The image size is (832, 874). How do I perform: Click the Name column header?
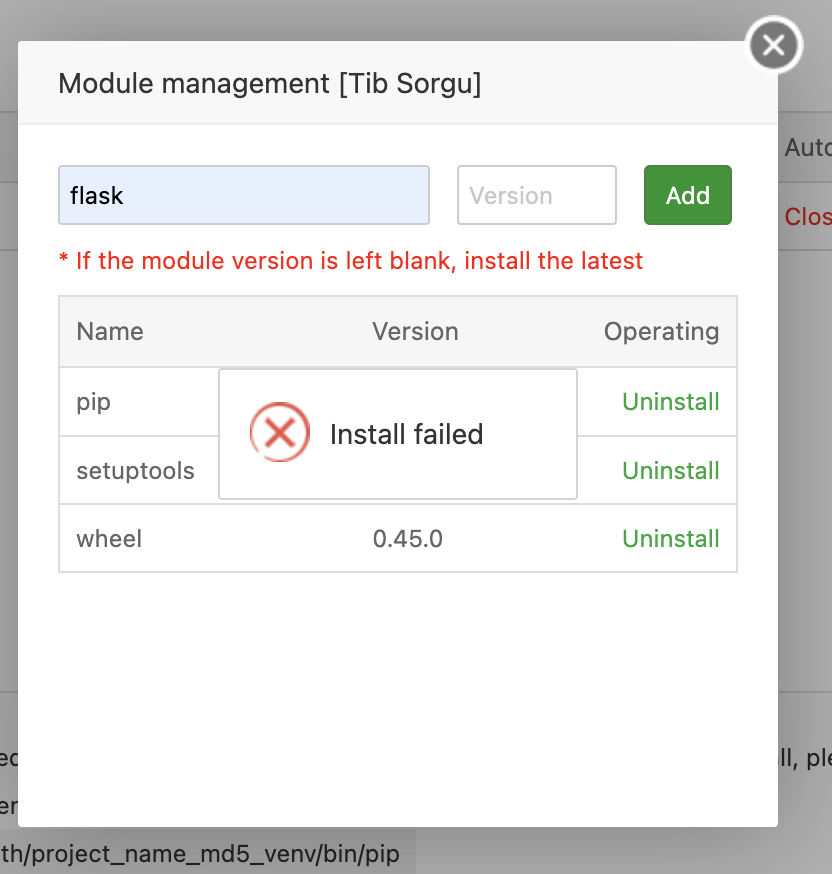pyautogui.click(x=110, y=332)
